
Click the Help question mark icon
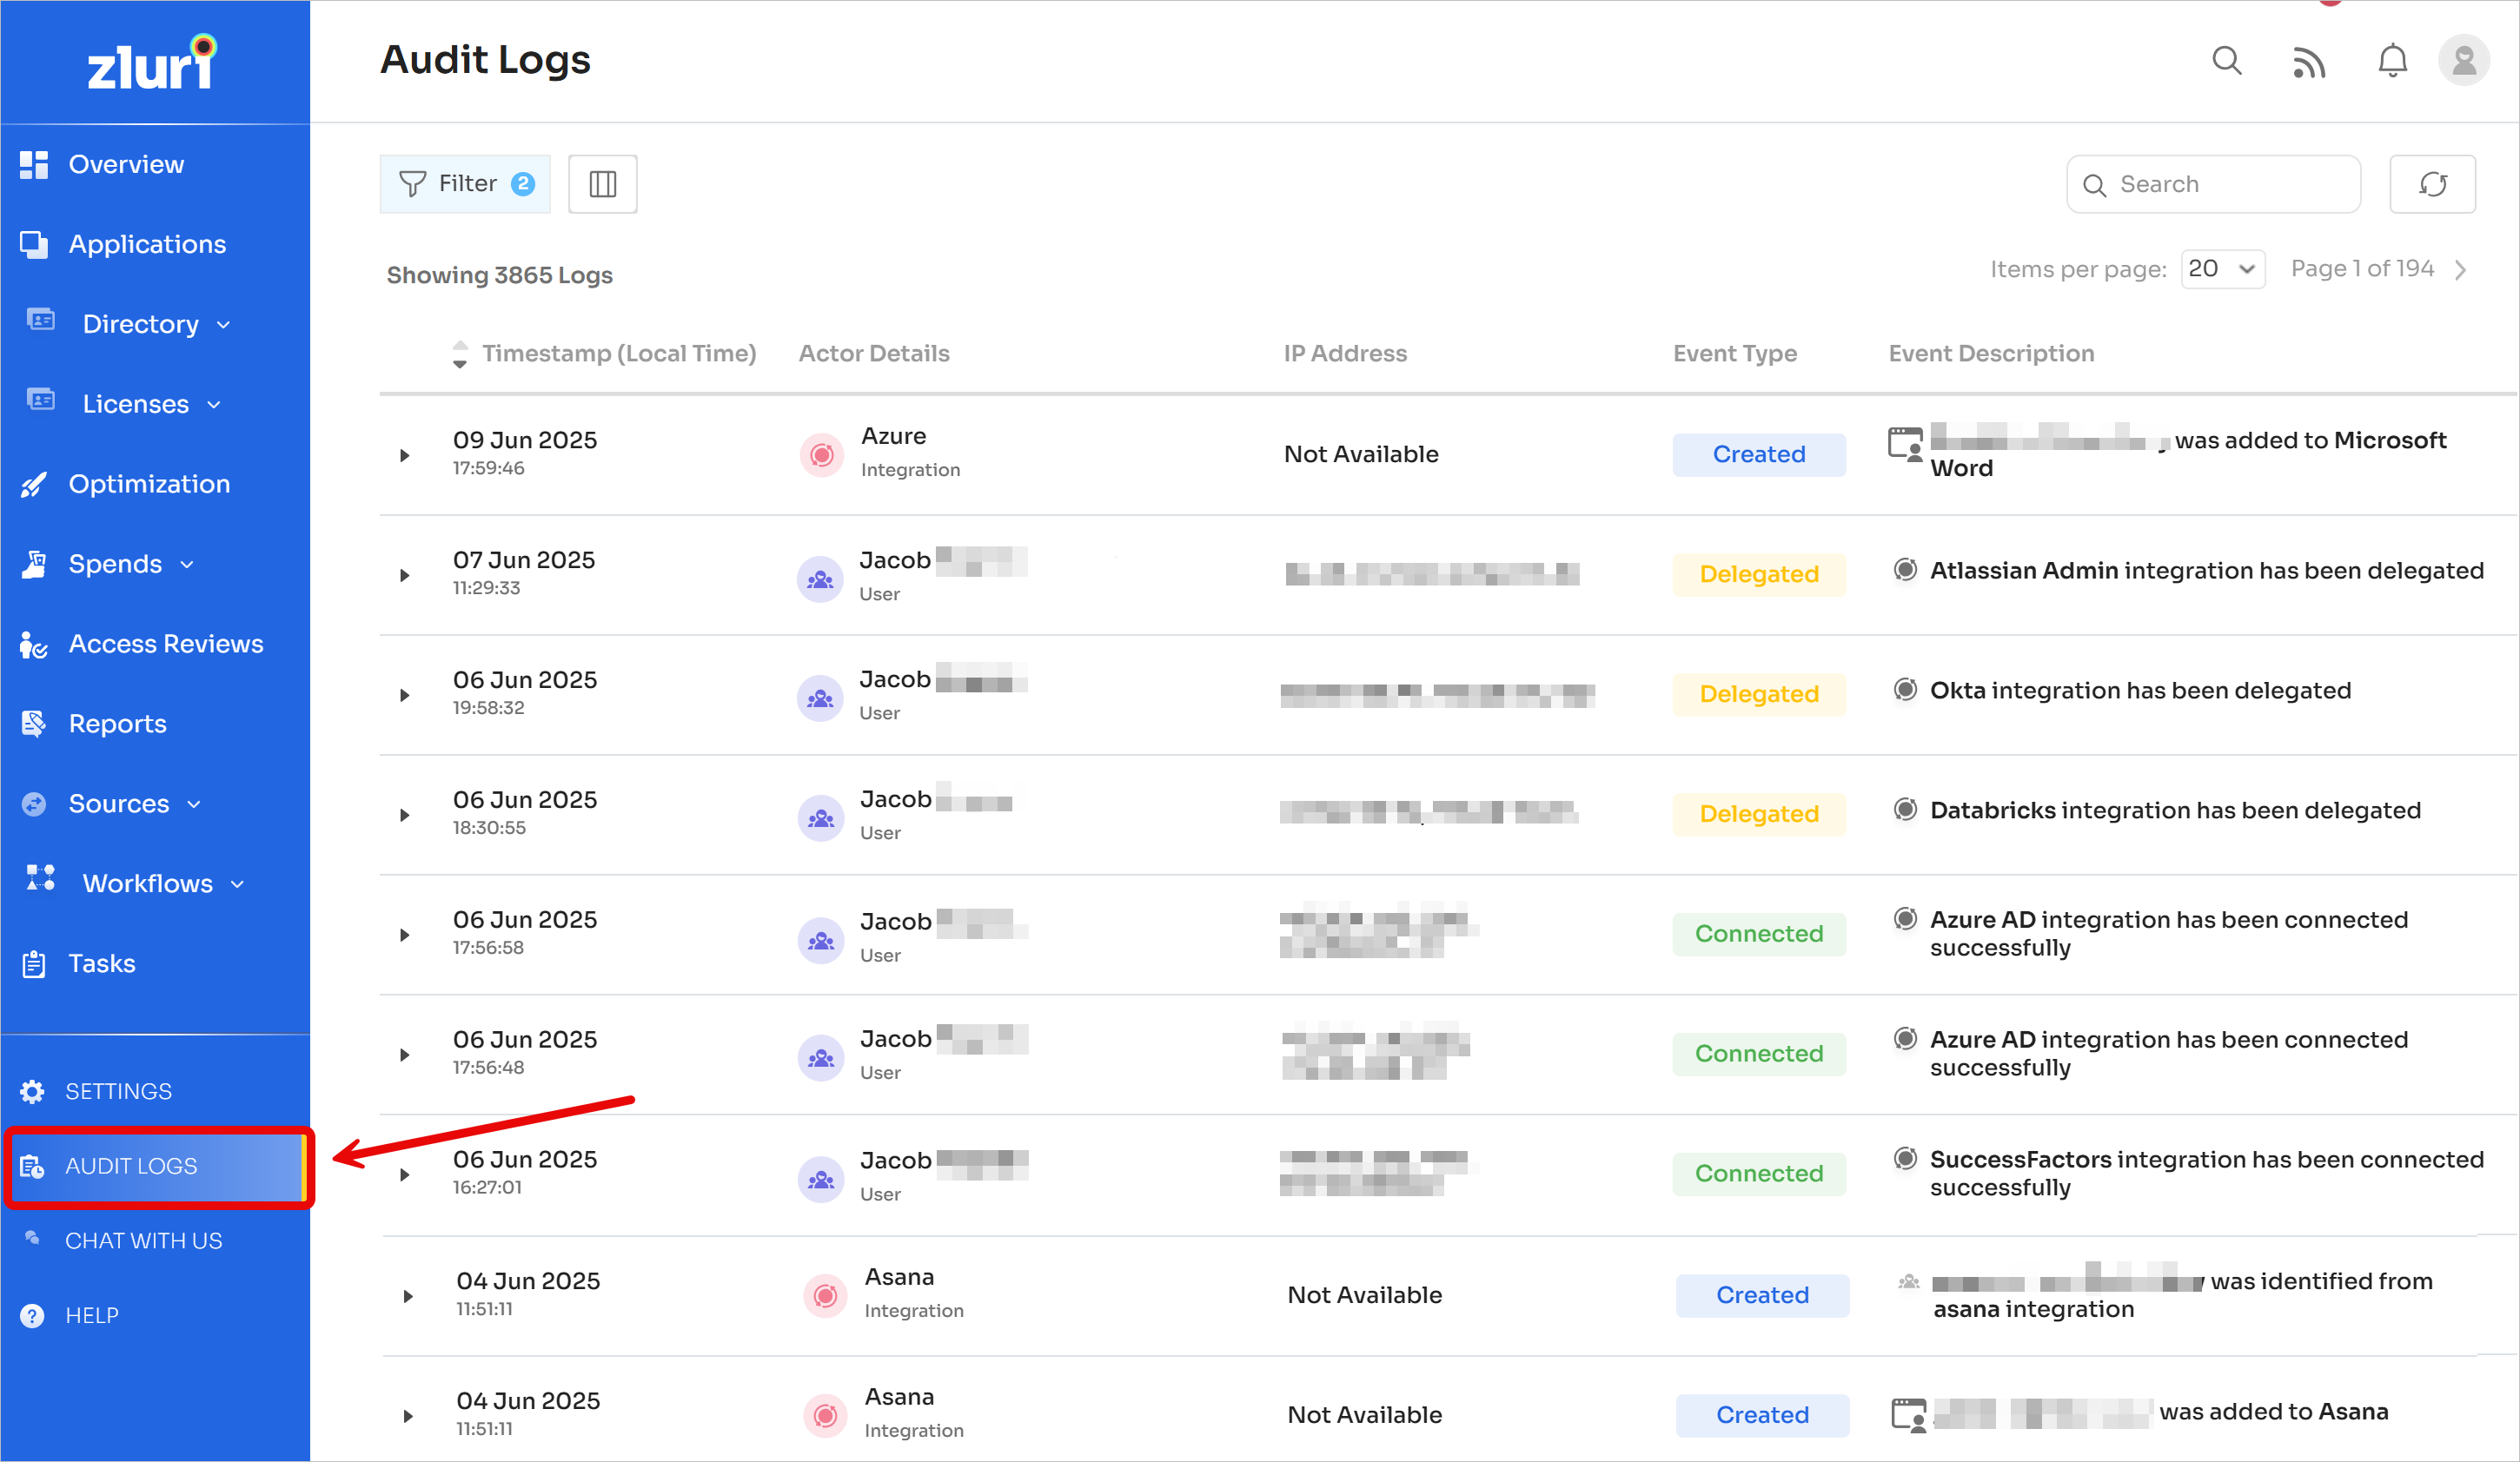coord(32,1315)
